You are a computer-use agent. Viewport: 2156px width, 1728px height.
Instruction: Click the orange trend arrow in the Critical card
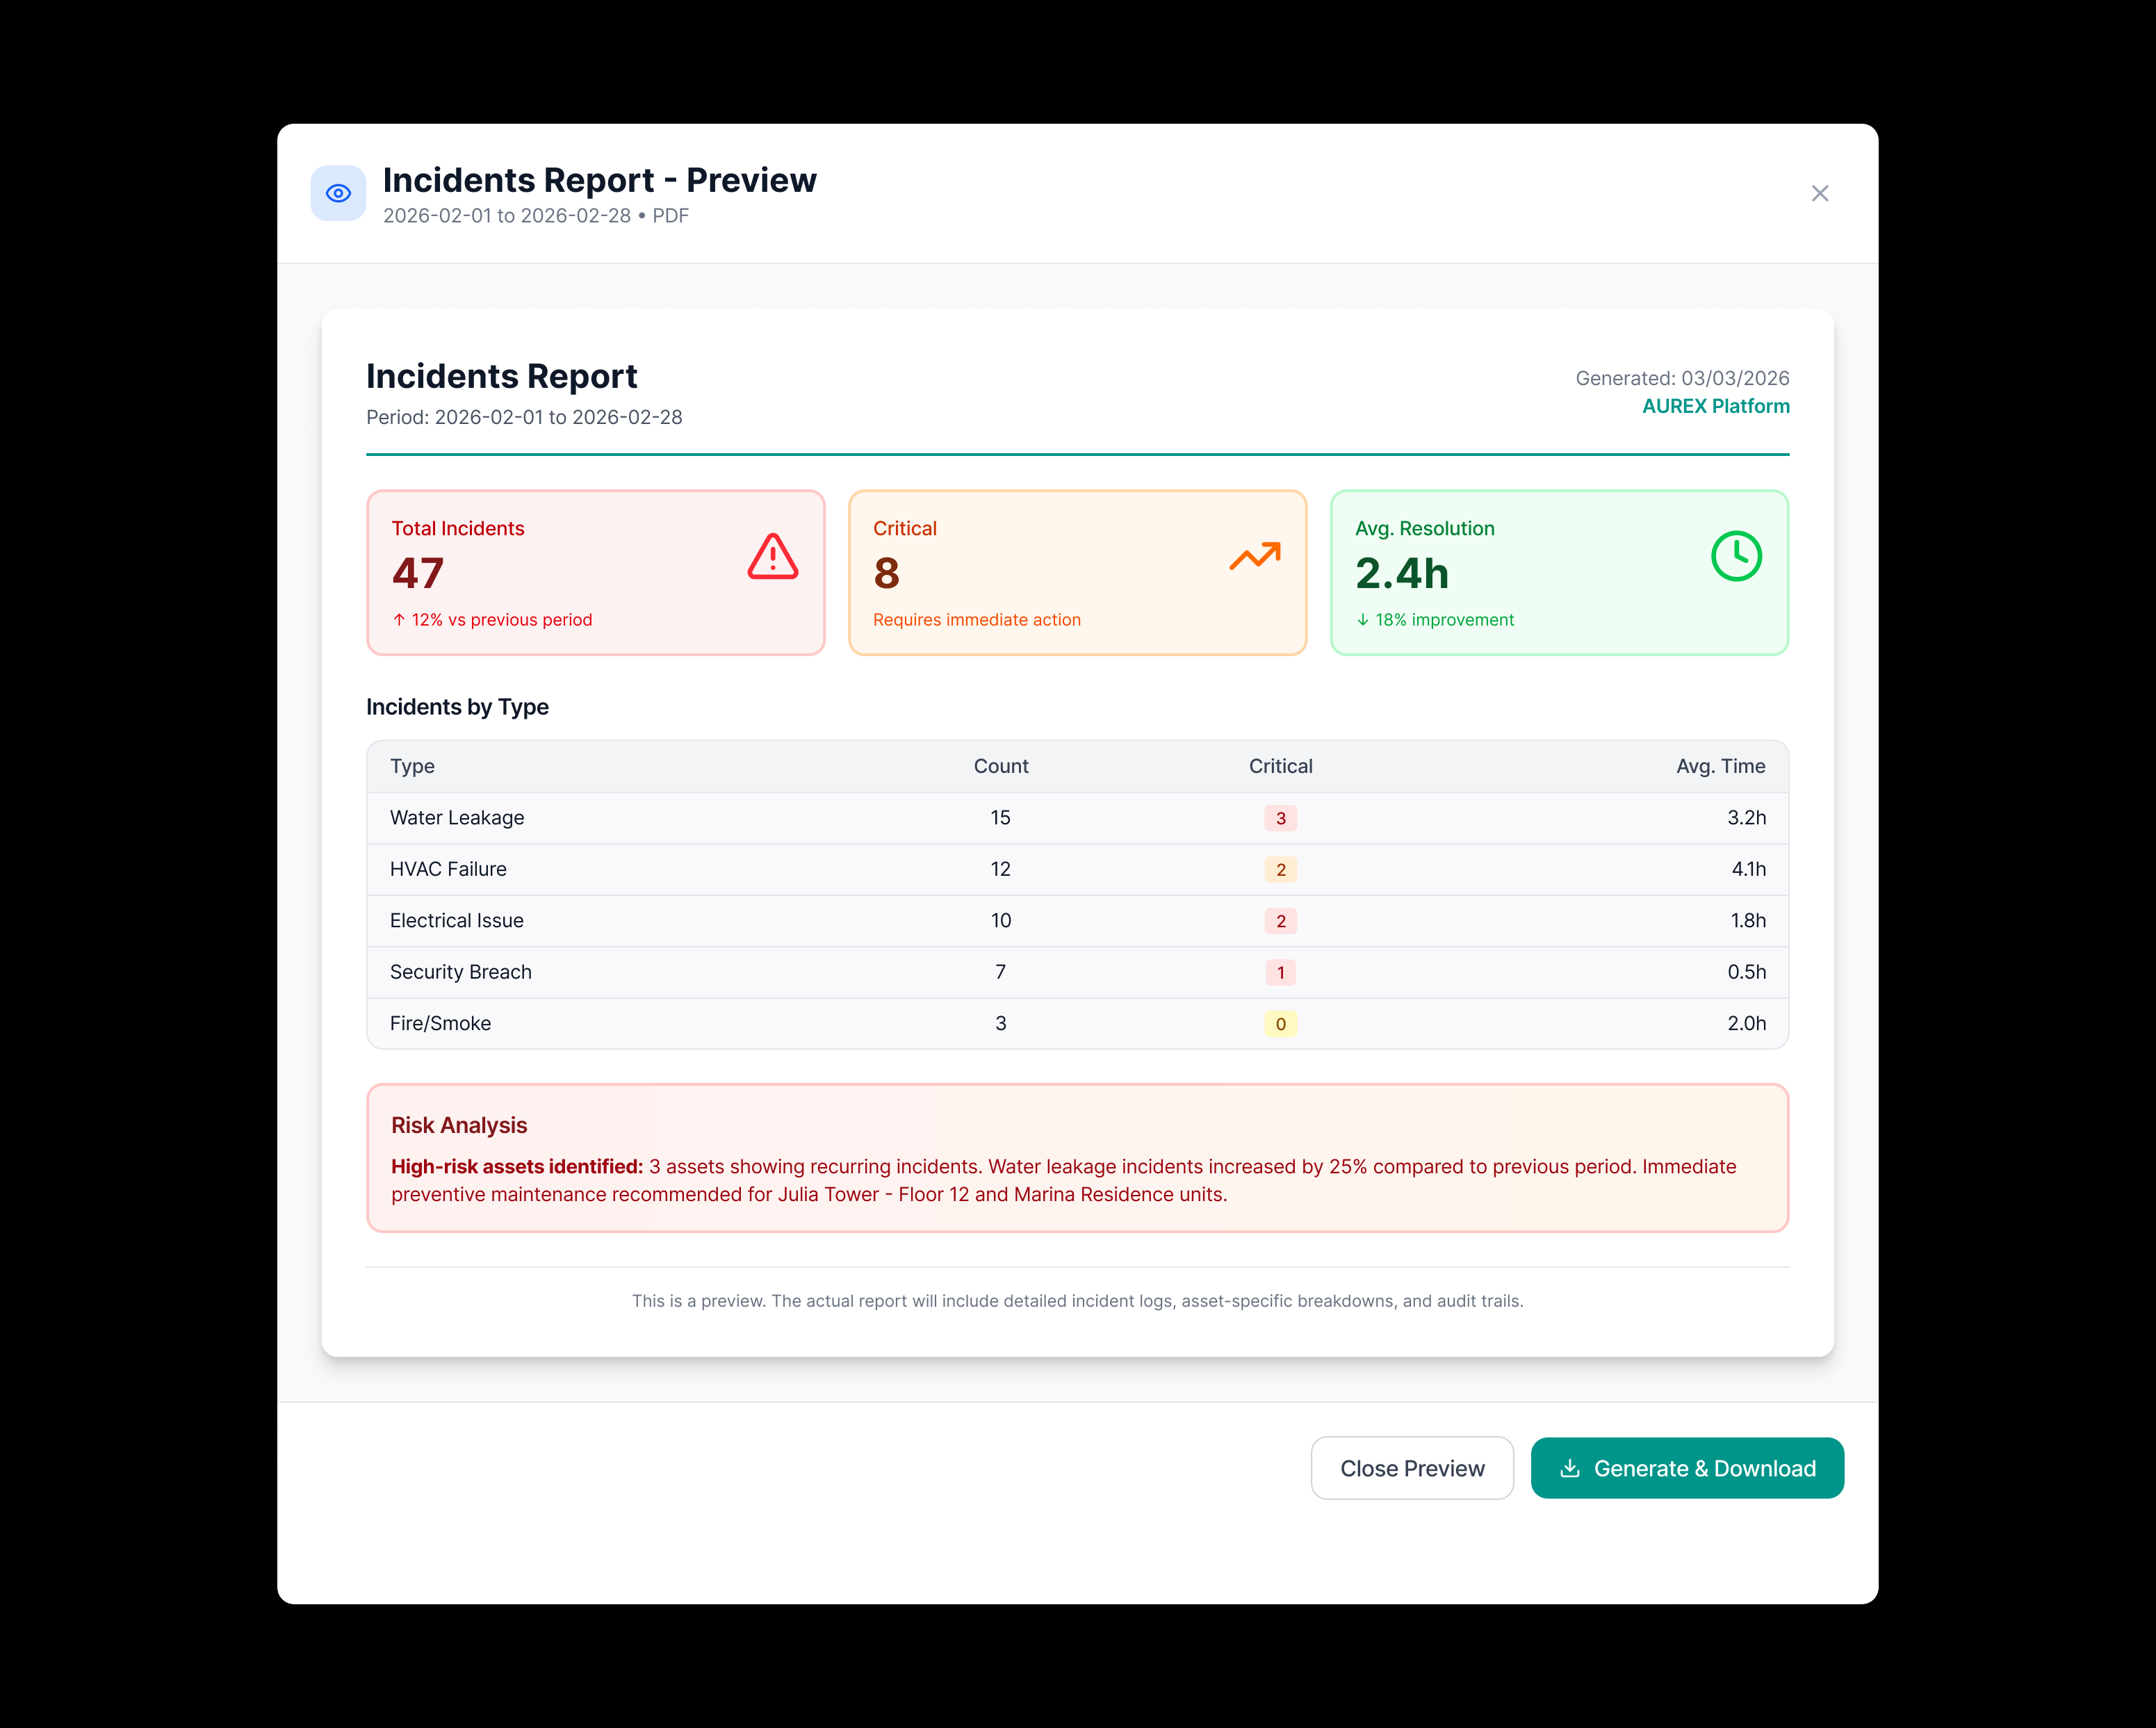pyautogui.click(x=1254, y=558)
